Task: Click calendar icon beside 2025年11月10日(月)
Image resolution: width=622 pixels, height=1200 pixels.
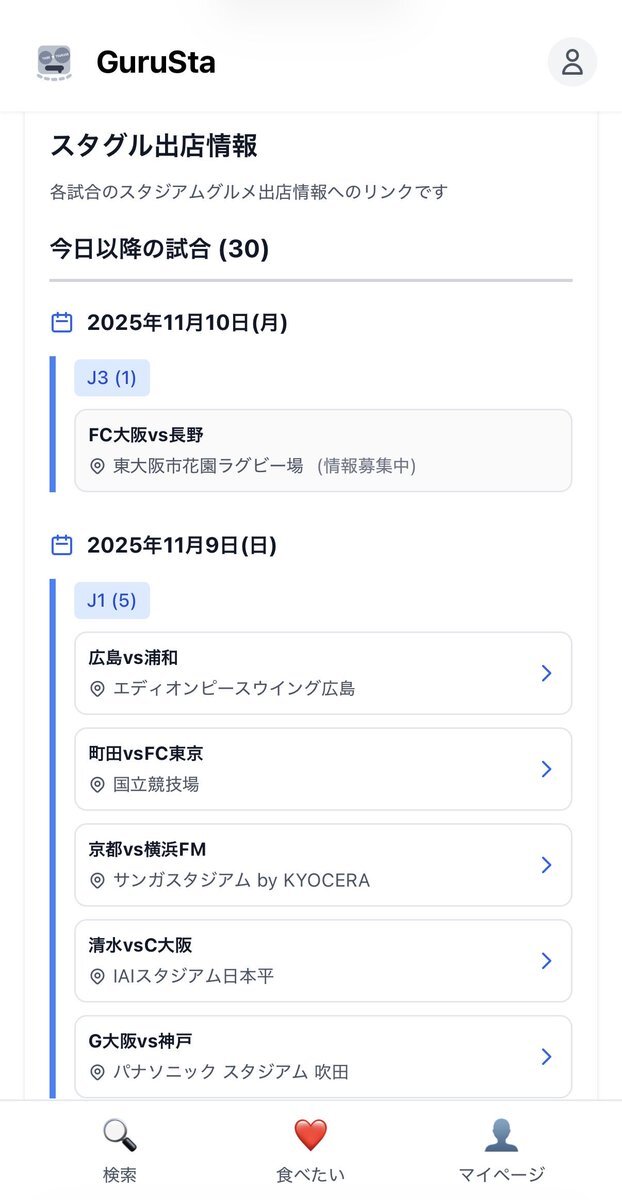Action: 62,322
